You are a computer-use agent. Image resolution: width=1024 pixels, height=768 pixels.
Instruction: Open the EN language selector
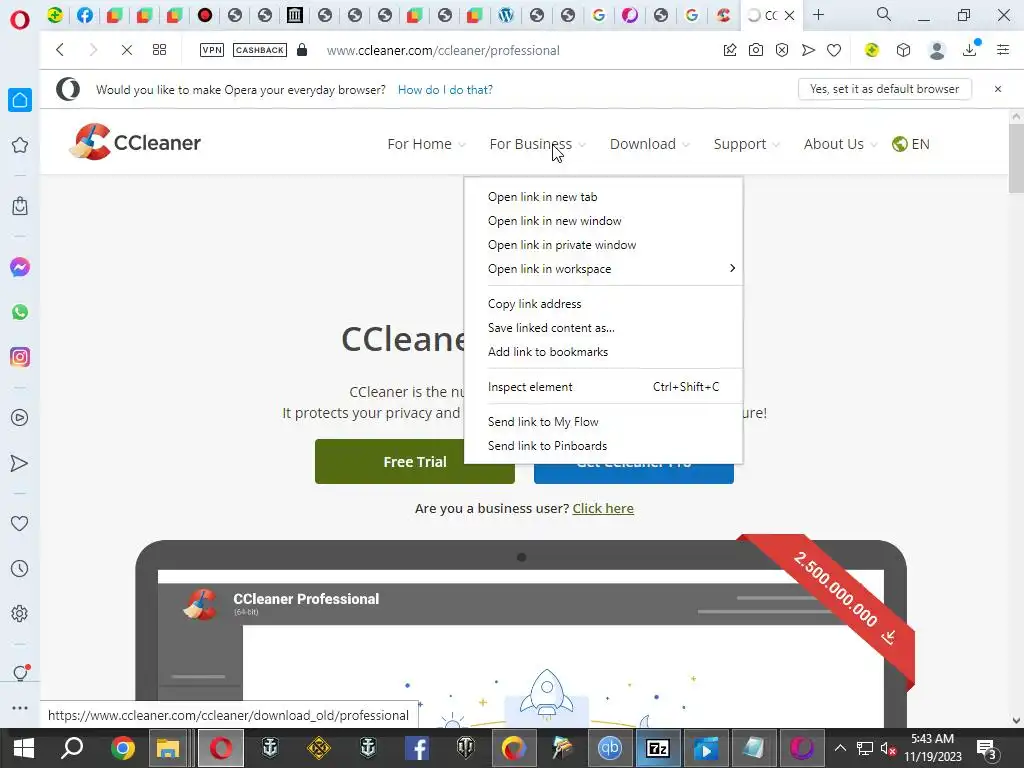point(911,144)
